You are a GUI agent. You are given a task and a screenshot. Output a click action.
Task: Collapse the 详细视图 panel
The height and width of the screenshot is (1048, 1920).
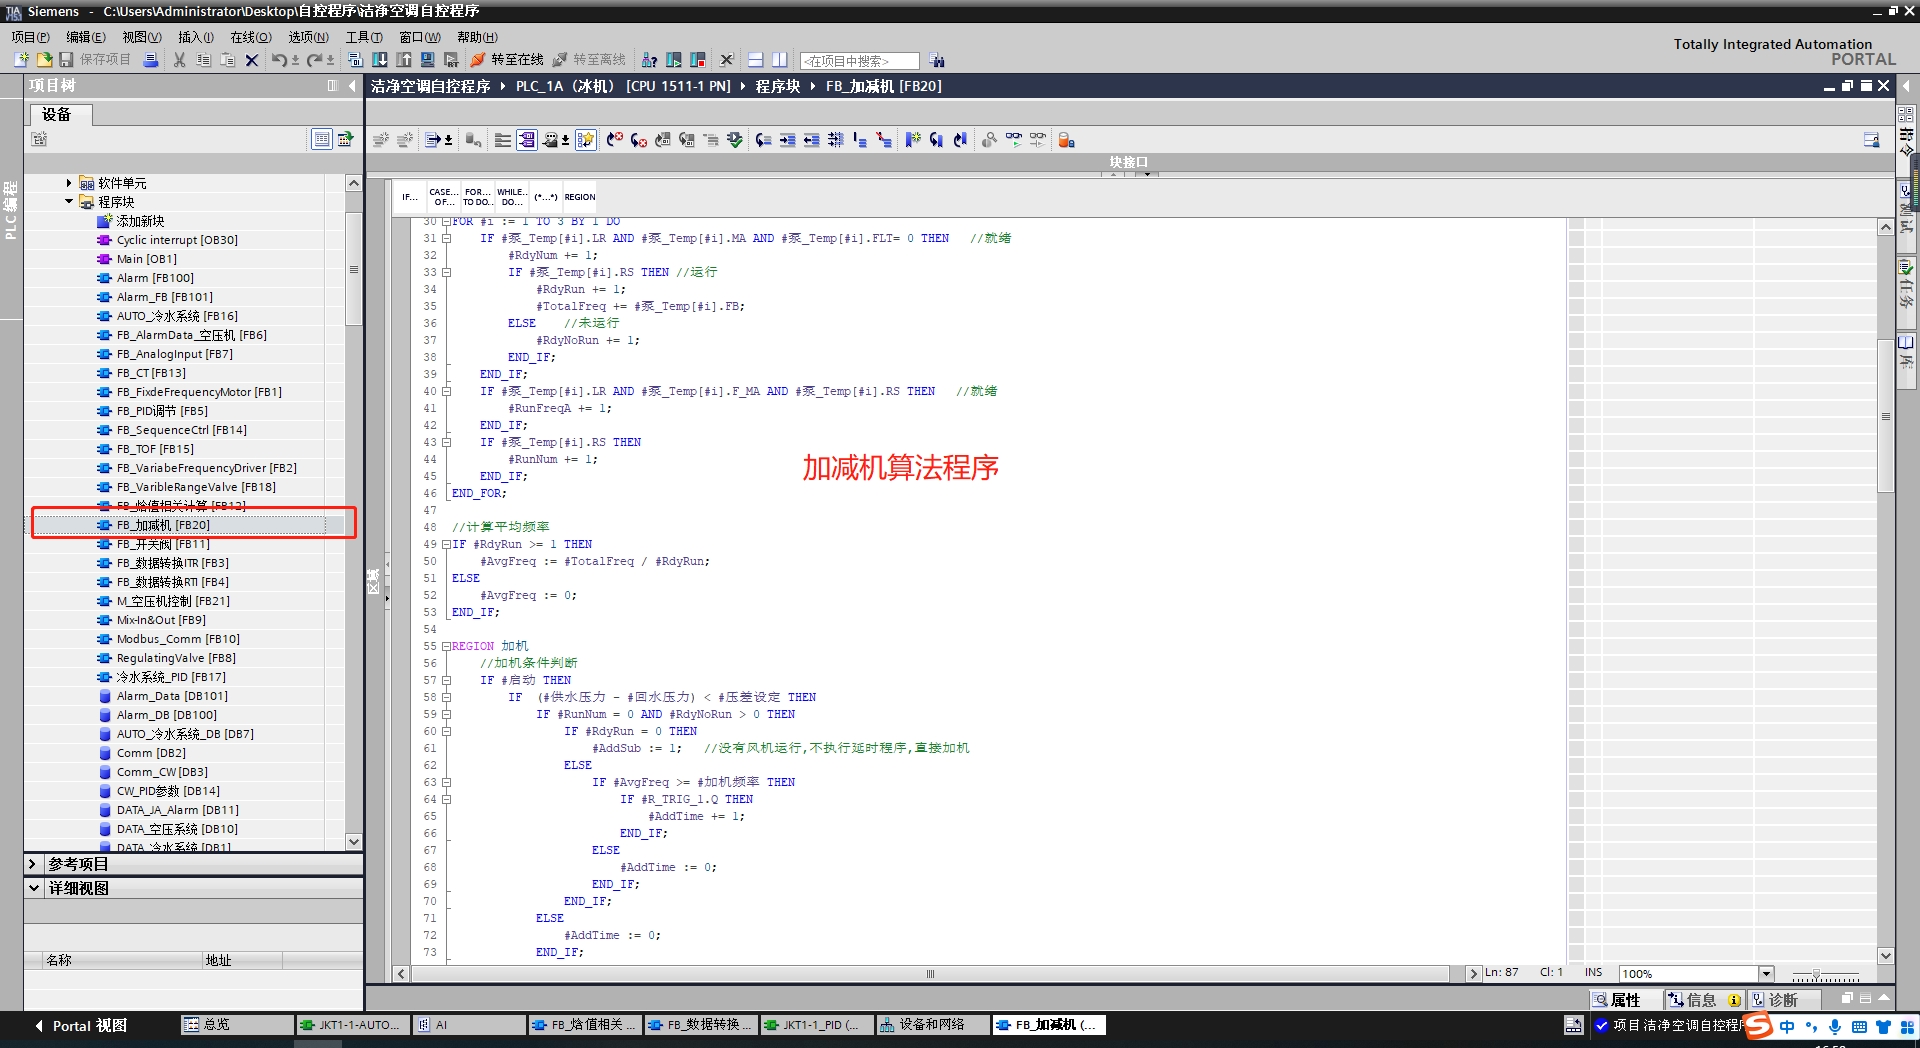tap(33, 888)
